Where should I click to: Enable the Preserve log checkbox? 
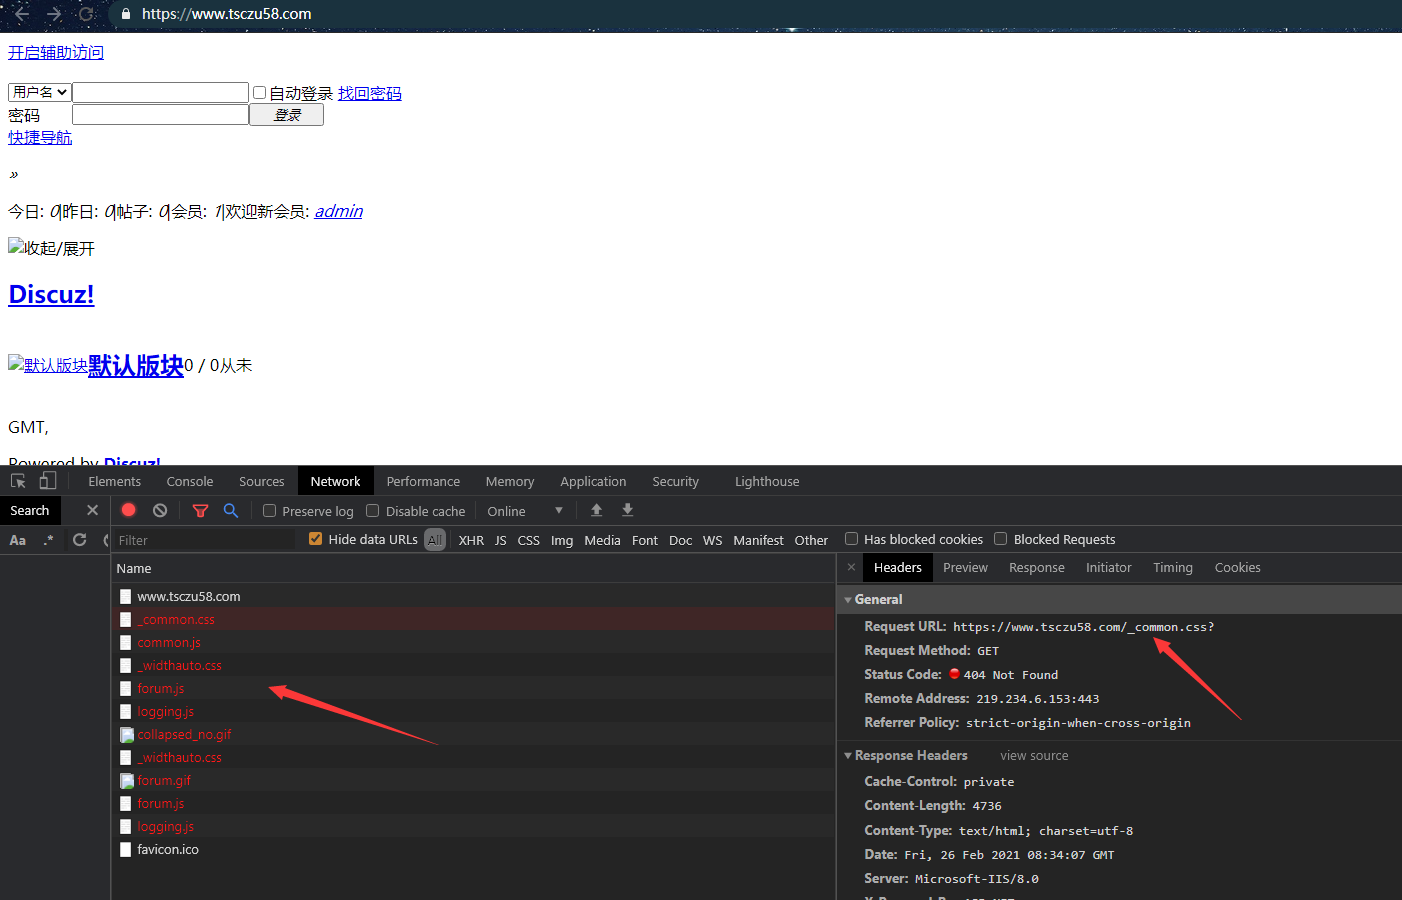(270, 511)
